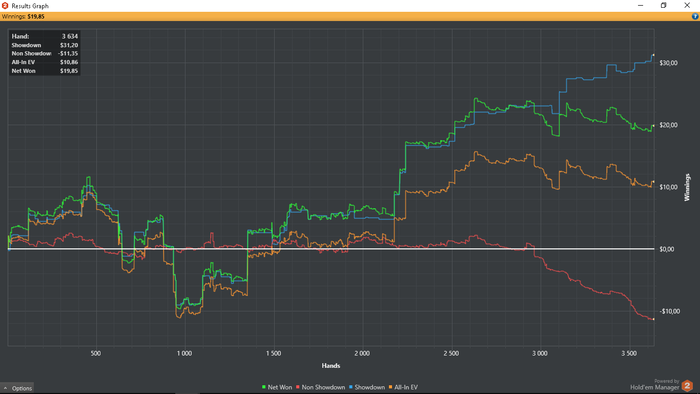Click the All-In EV line end point marker
Viewport: 700px width, 394px height.
point(654,182)
